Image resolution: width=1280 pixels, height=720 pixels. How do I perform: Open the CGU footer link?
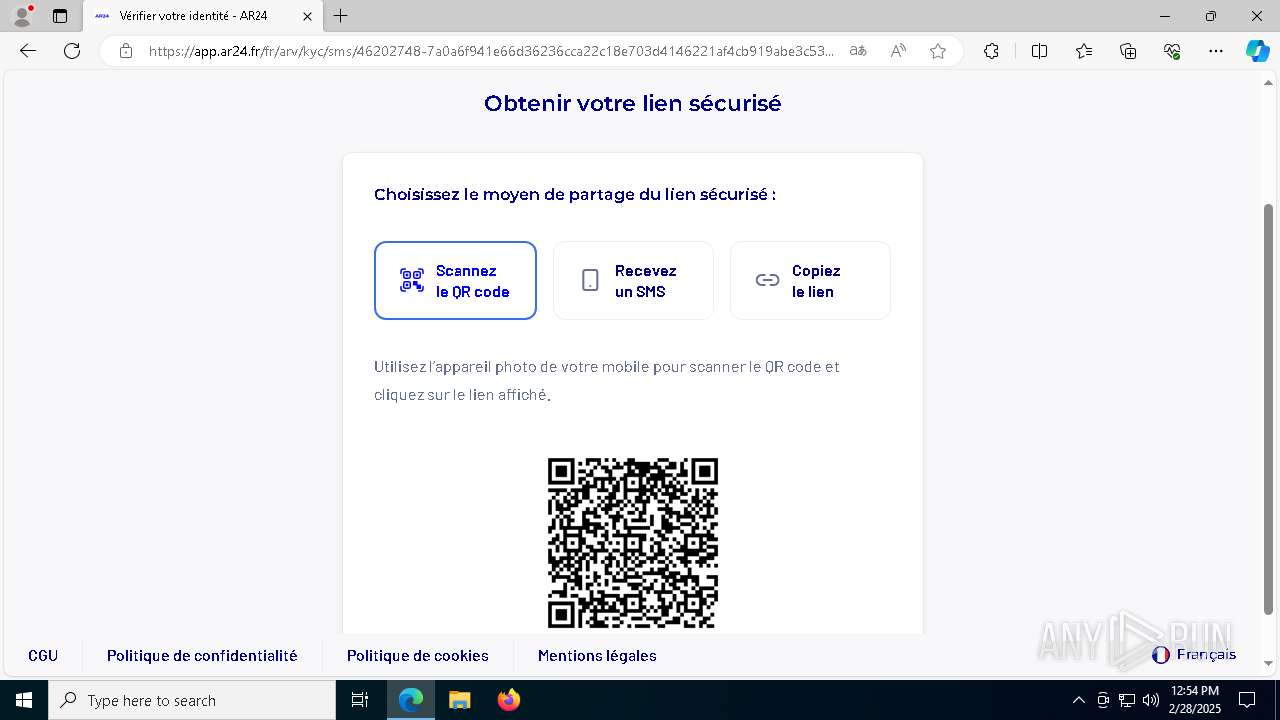pyautogui.click(x=43, y=656)
